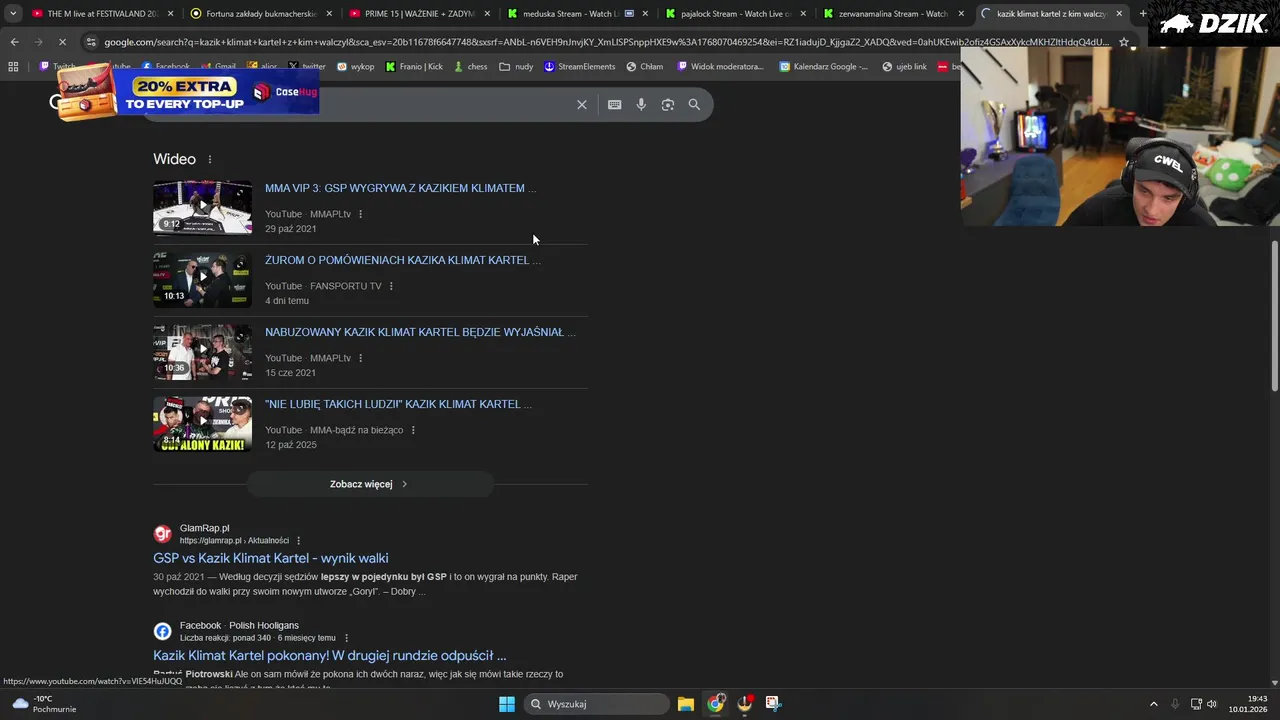The image size is (1280, 720).
Task: Open the apps grid in bookmarks bar
Action: (x=13, y=67)
